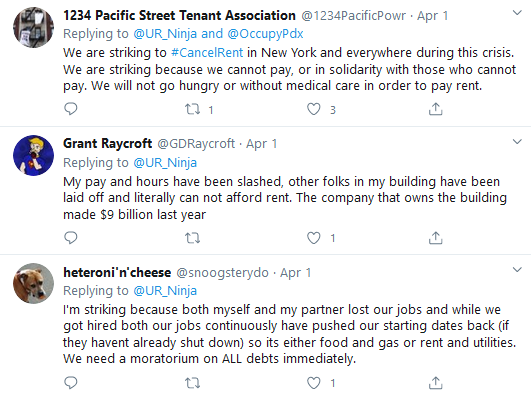Expand options menu on Grant Raycroft's tweet
Viewport: 531px width, 399px height.
point(517,142)
